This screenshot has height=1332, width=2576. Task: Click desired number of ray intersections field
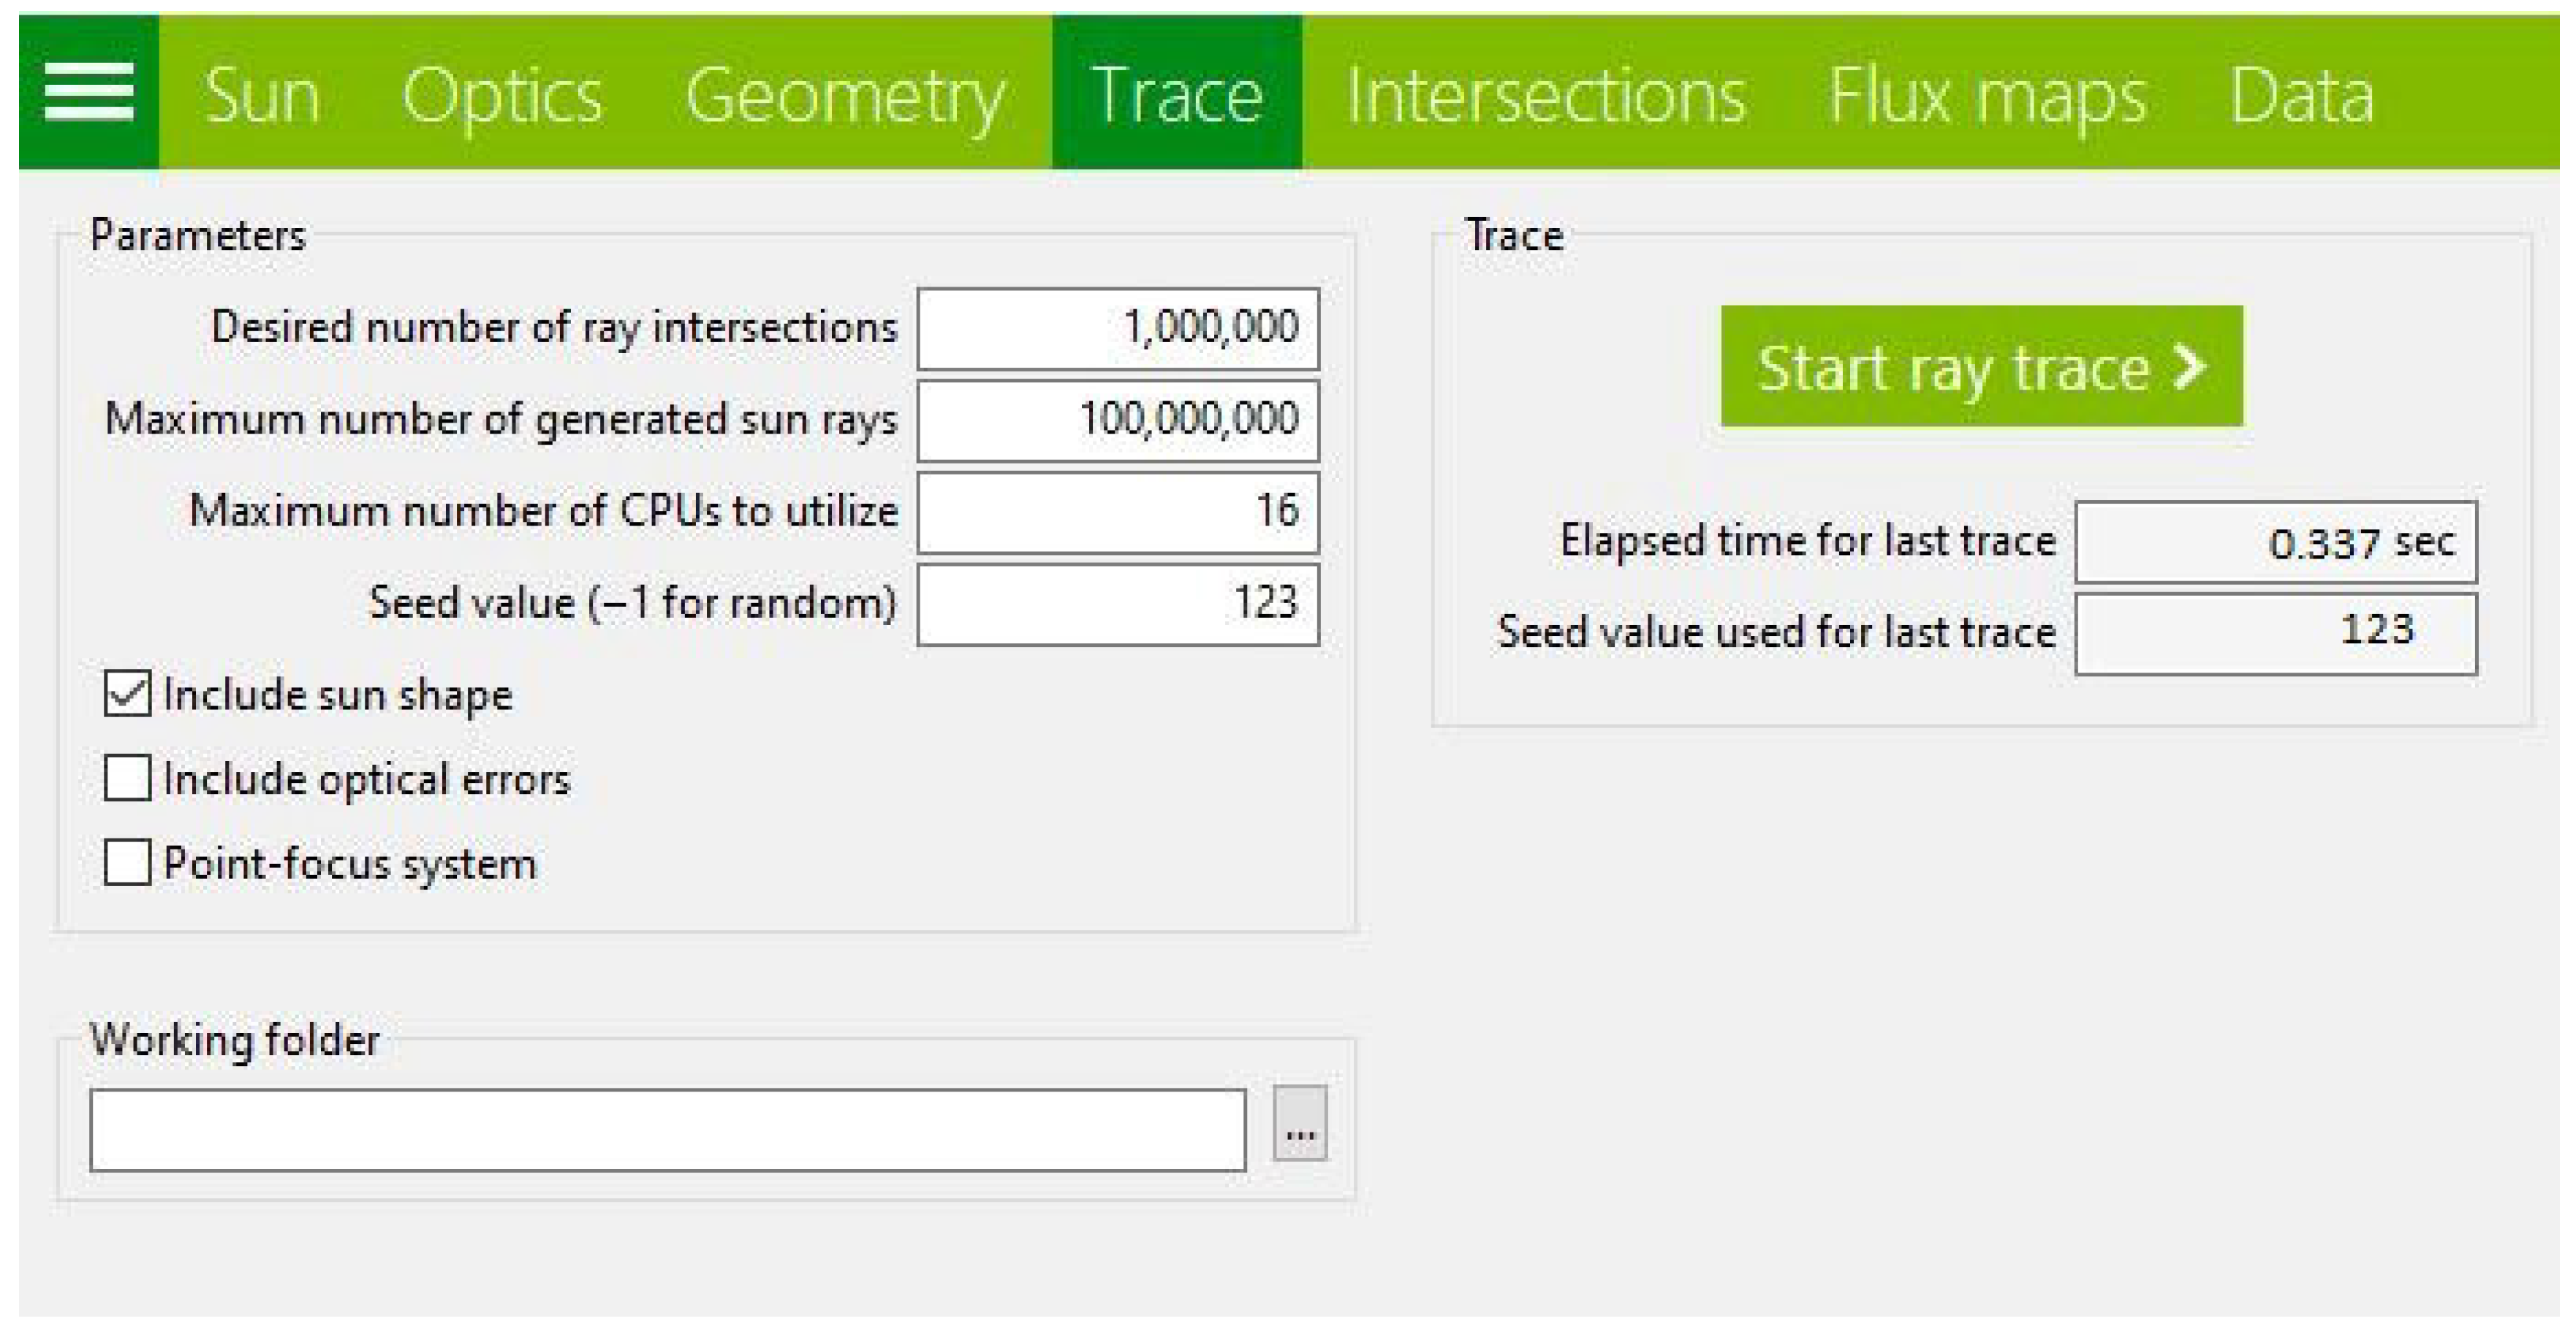tap(1117, 328)
